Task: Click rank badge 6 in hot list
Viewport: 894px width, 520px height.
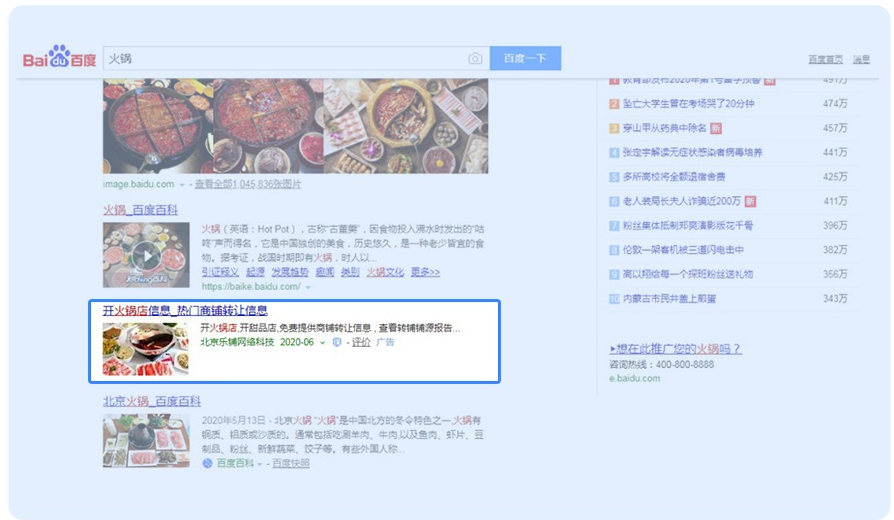Action: pyautogui.click(x=614, y=201)
